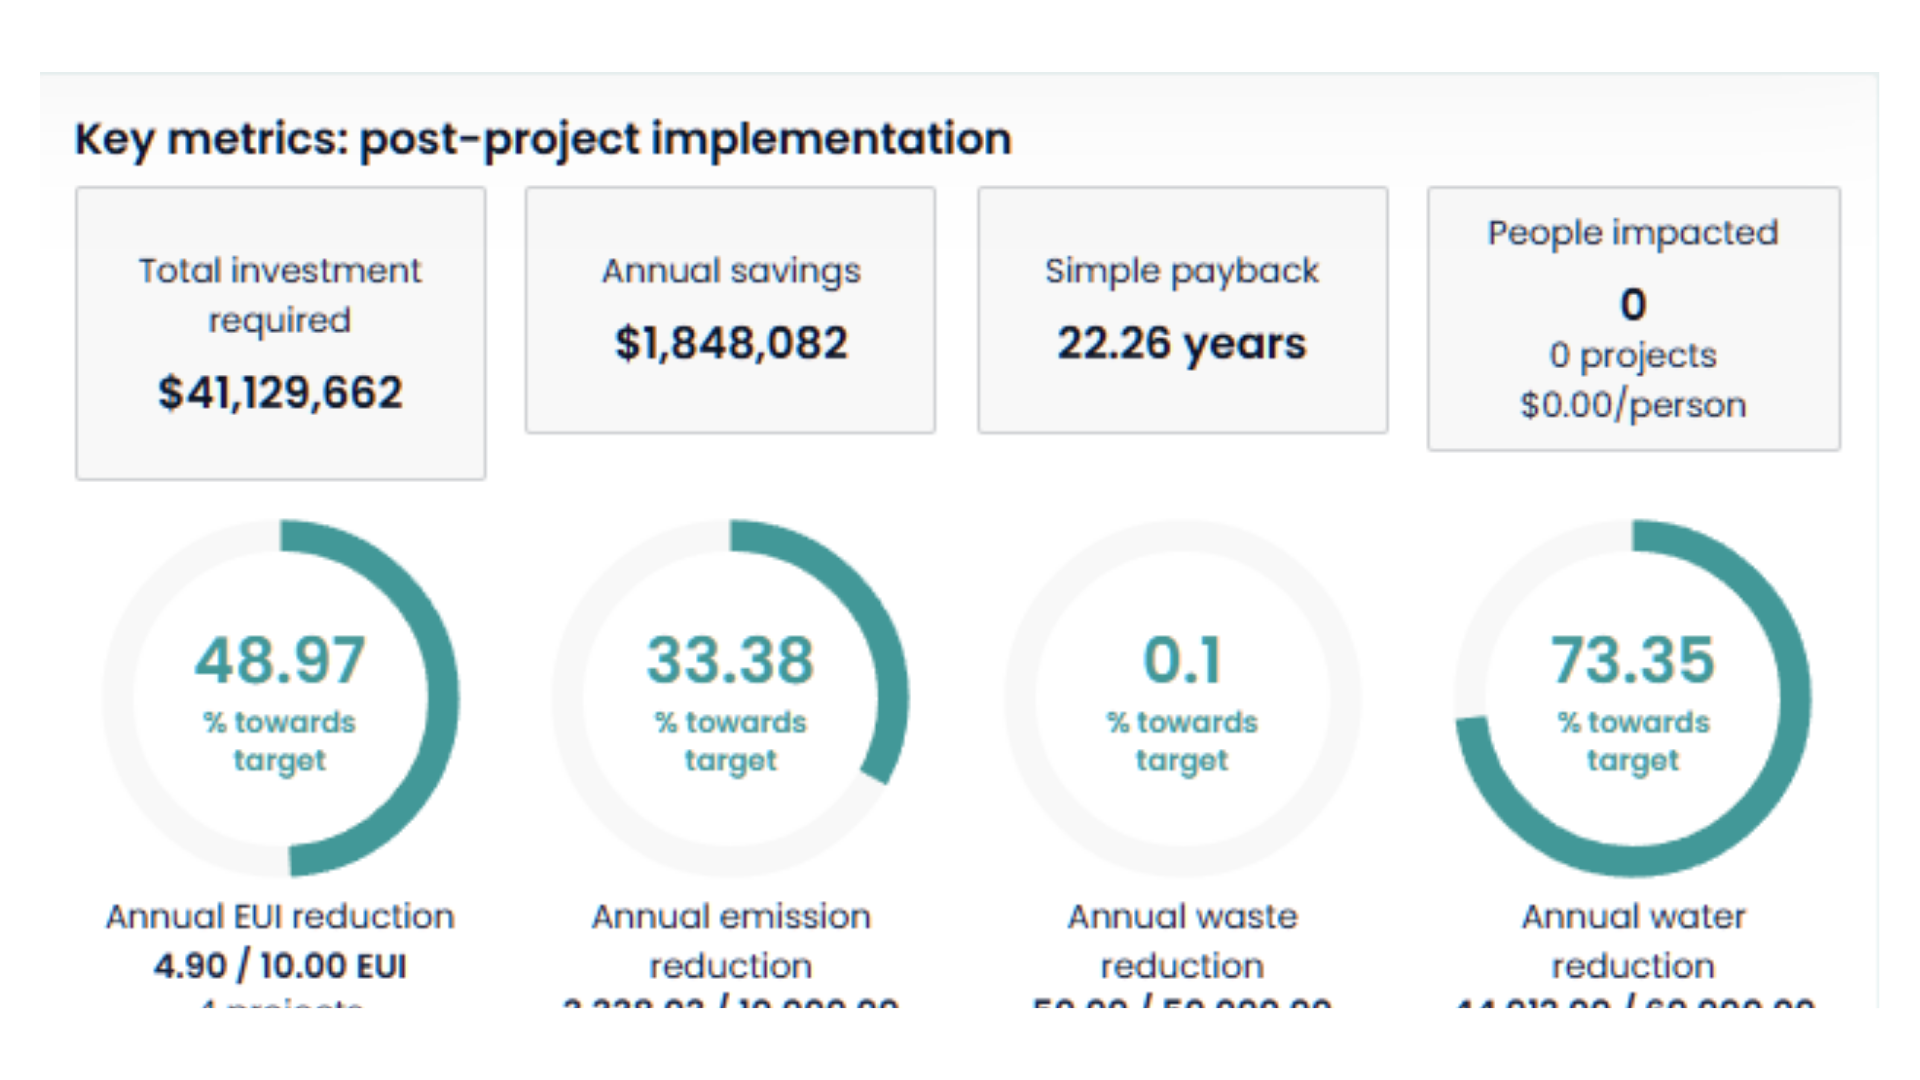This screenshot has width=1920, height=1080.
Task: Select the Annual water reduction label
Action: [1634, 940]
